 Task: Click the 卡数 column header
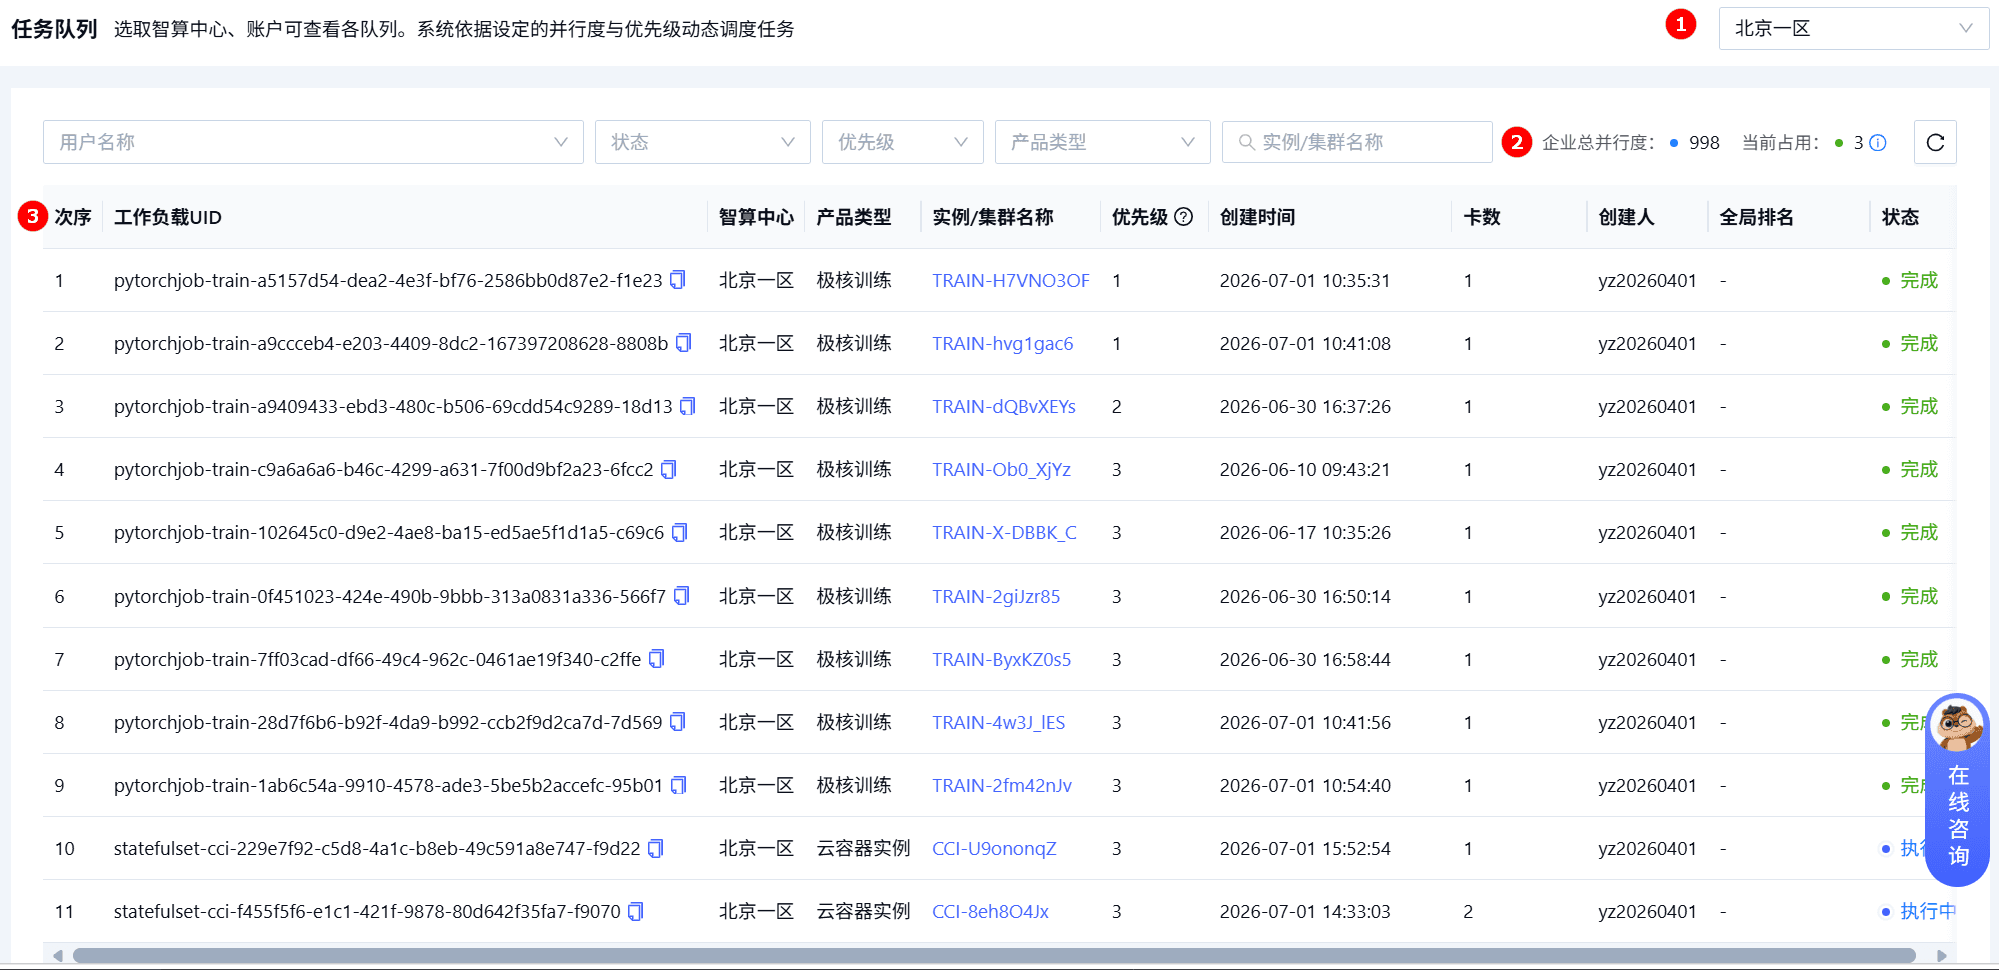coord(1482,217)
